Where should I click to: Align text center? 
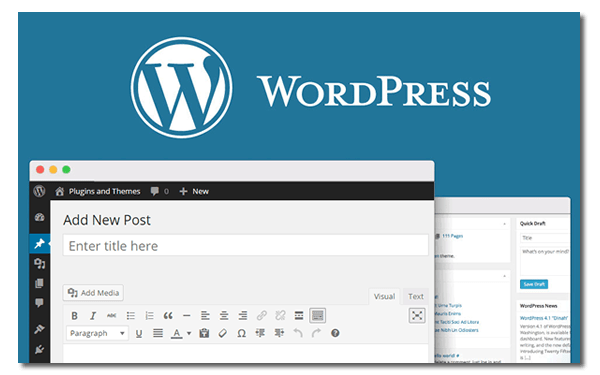[x=224, y=316]
